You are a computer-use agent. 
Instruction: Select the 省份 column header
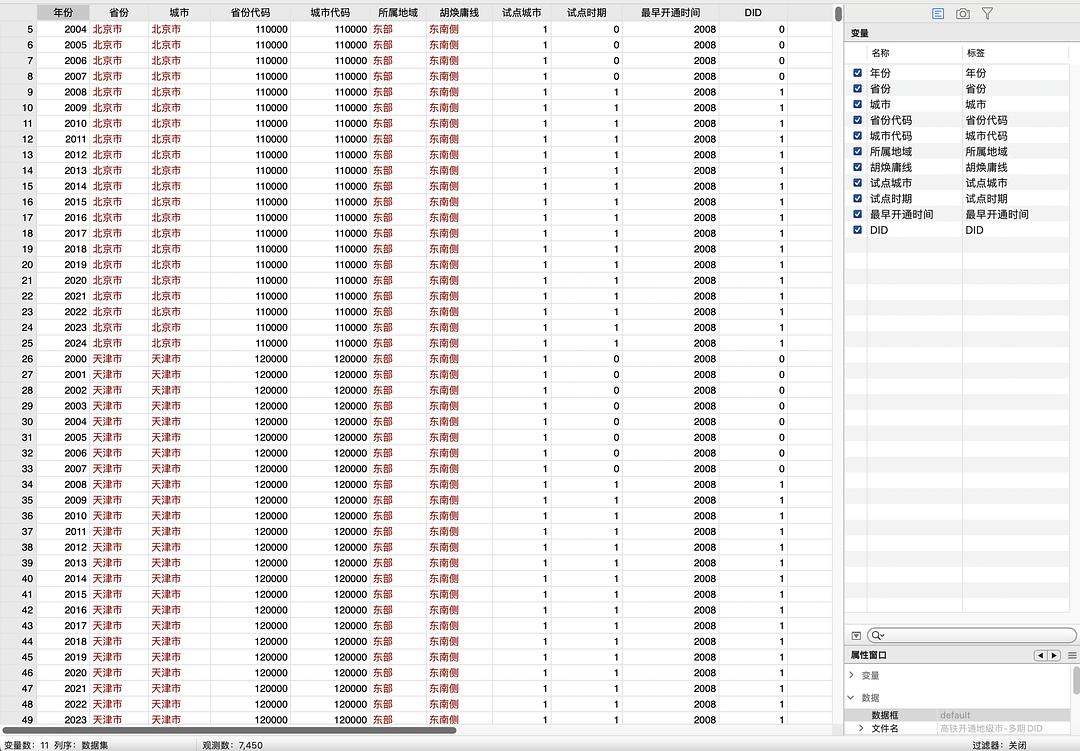[119, 12]
